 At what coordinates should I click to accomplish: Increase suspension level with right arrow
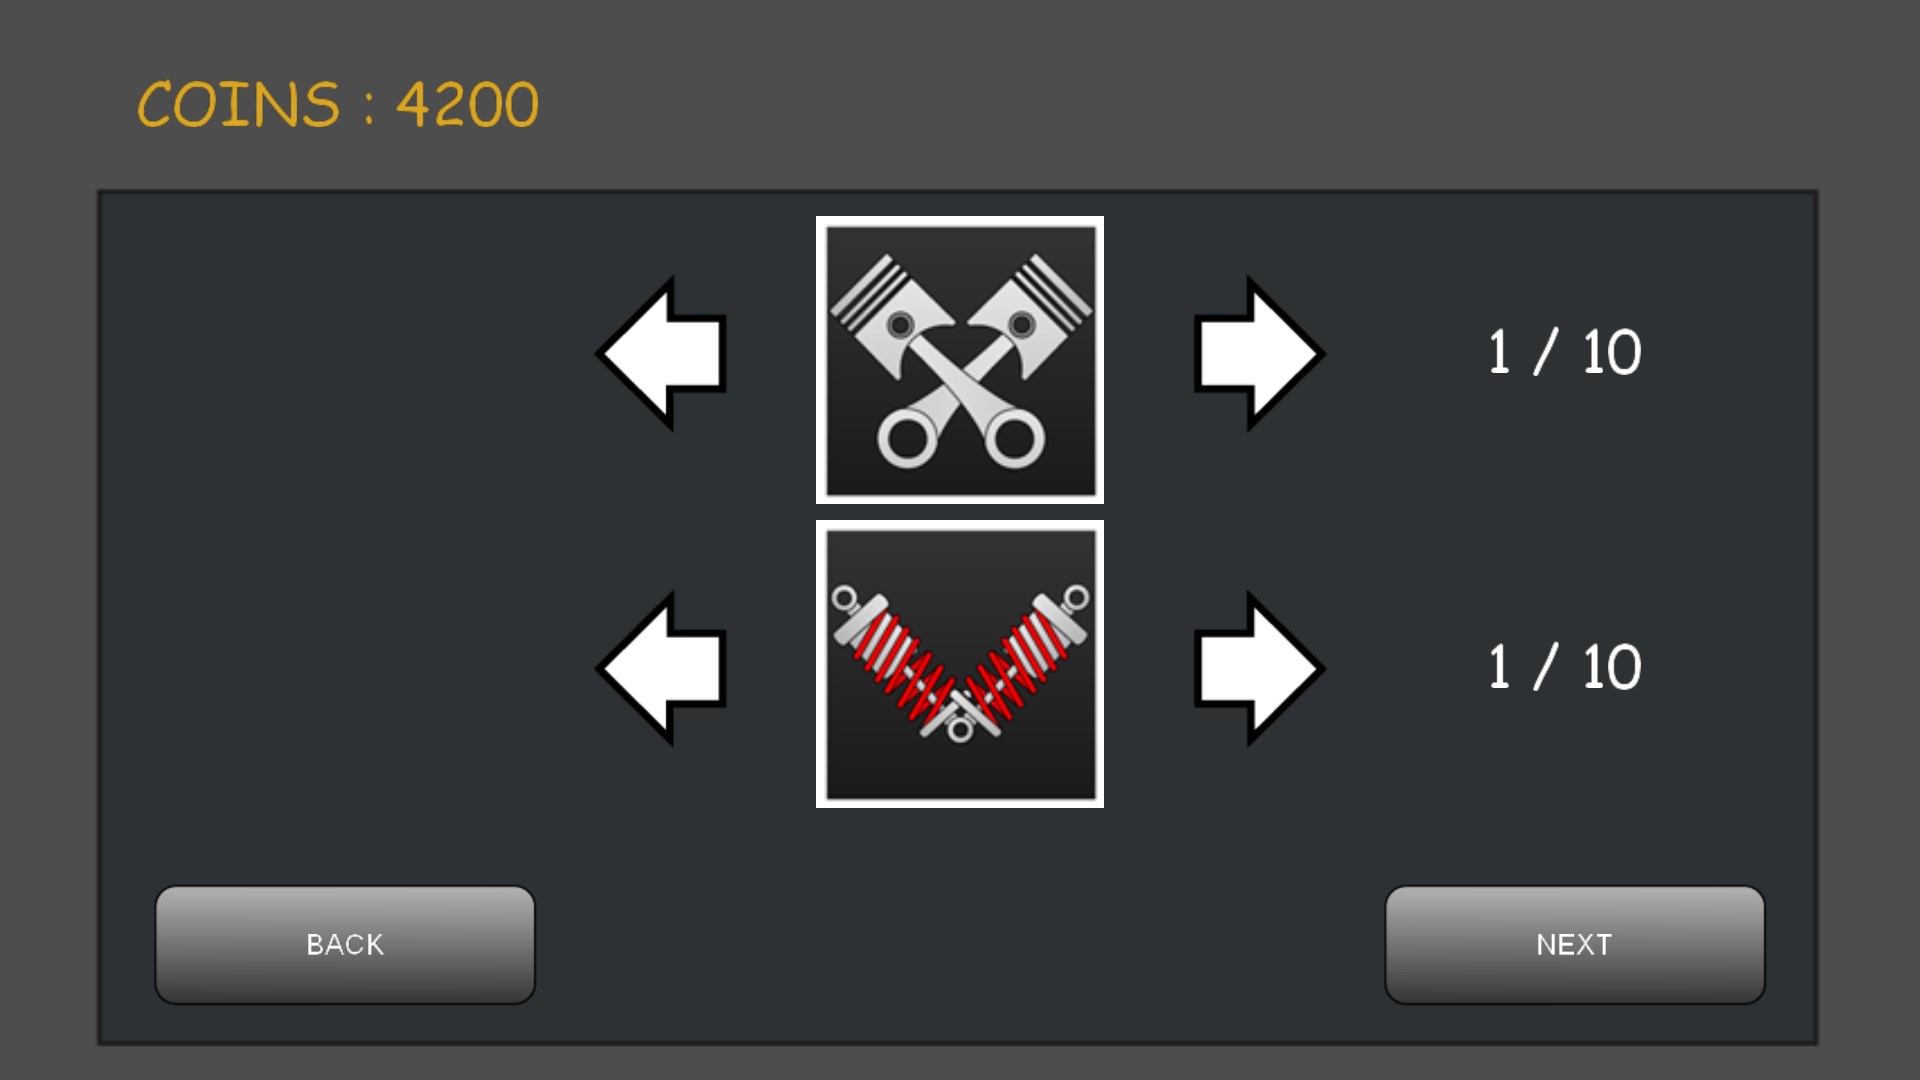[1260, 668]
